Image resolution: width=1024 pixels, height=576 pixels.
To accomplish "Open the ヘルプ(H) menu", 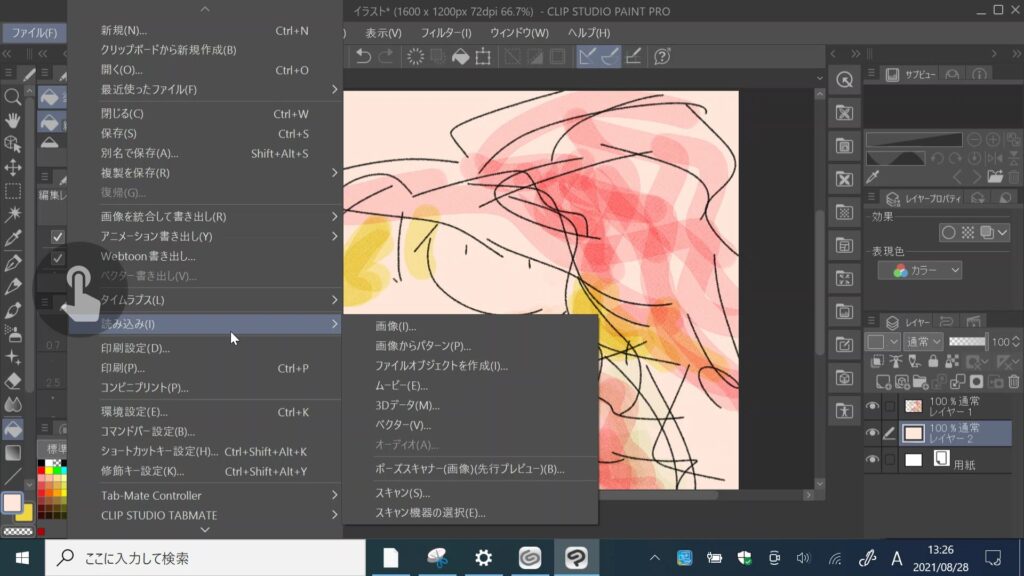I will (x=589, y=33).
